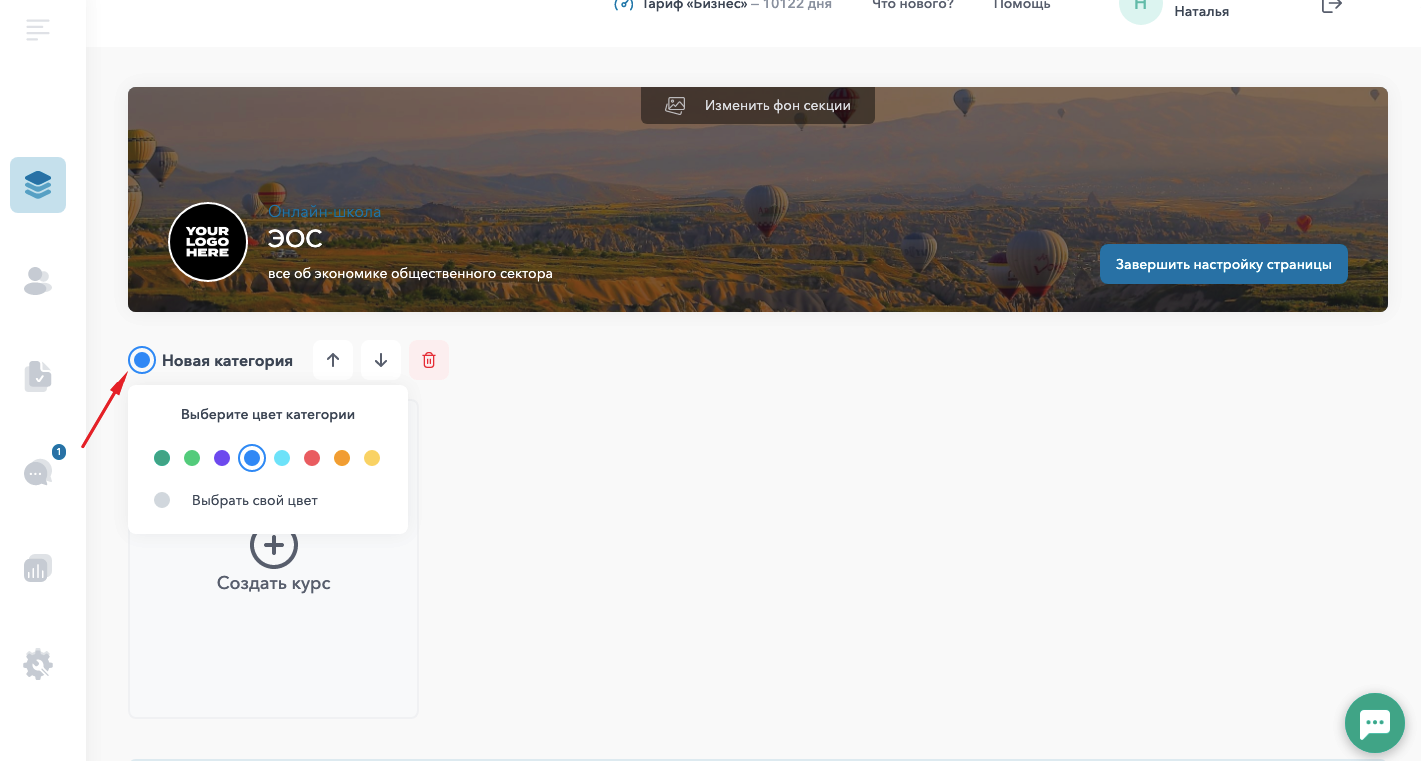Select the blue category color
The width and height of the screenshot is (1421, 761).
[252, 458]
